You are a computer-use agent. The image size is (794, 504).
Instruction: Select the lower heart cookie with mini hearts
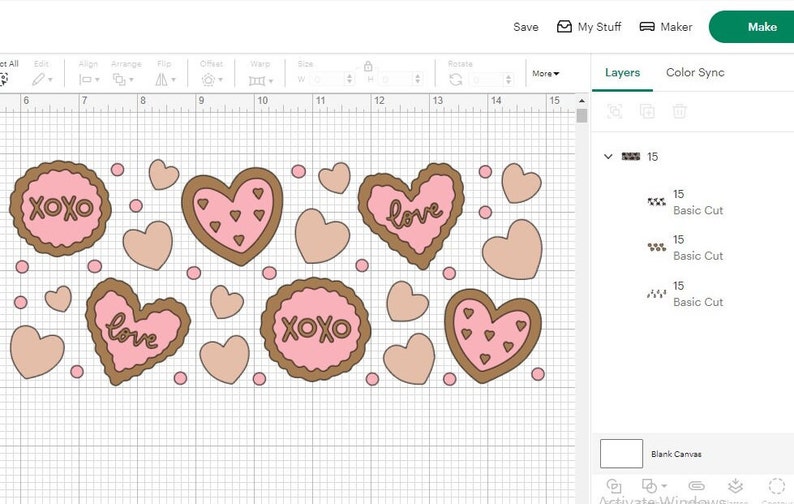click(x=493, y=335)
